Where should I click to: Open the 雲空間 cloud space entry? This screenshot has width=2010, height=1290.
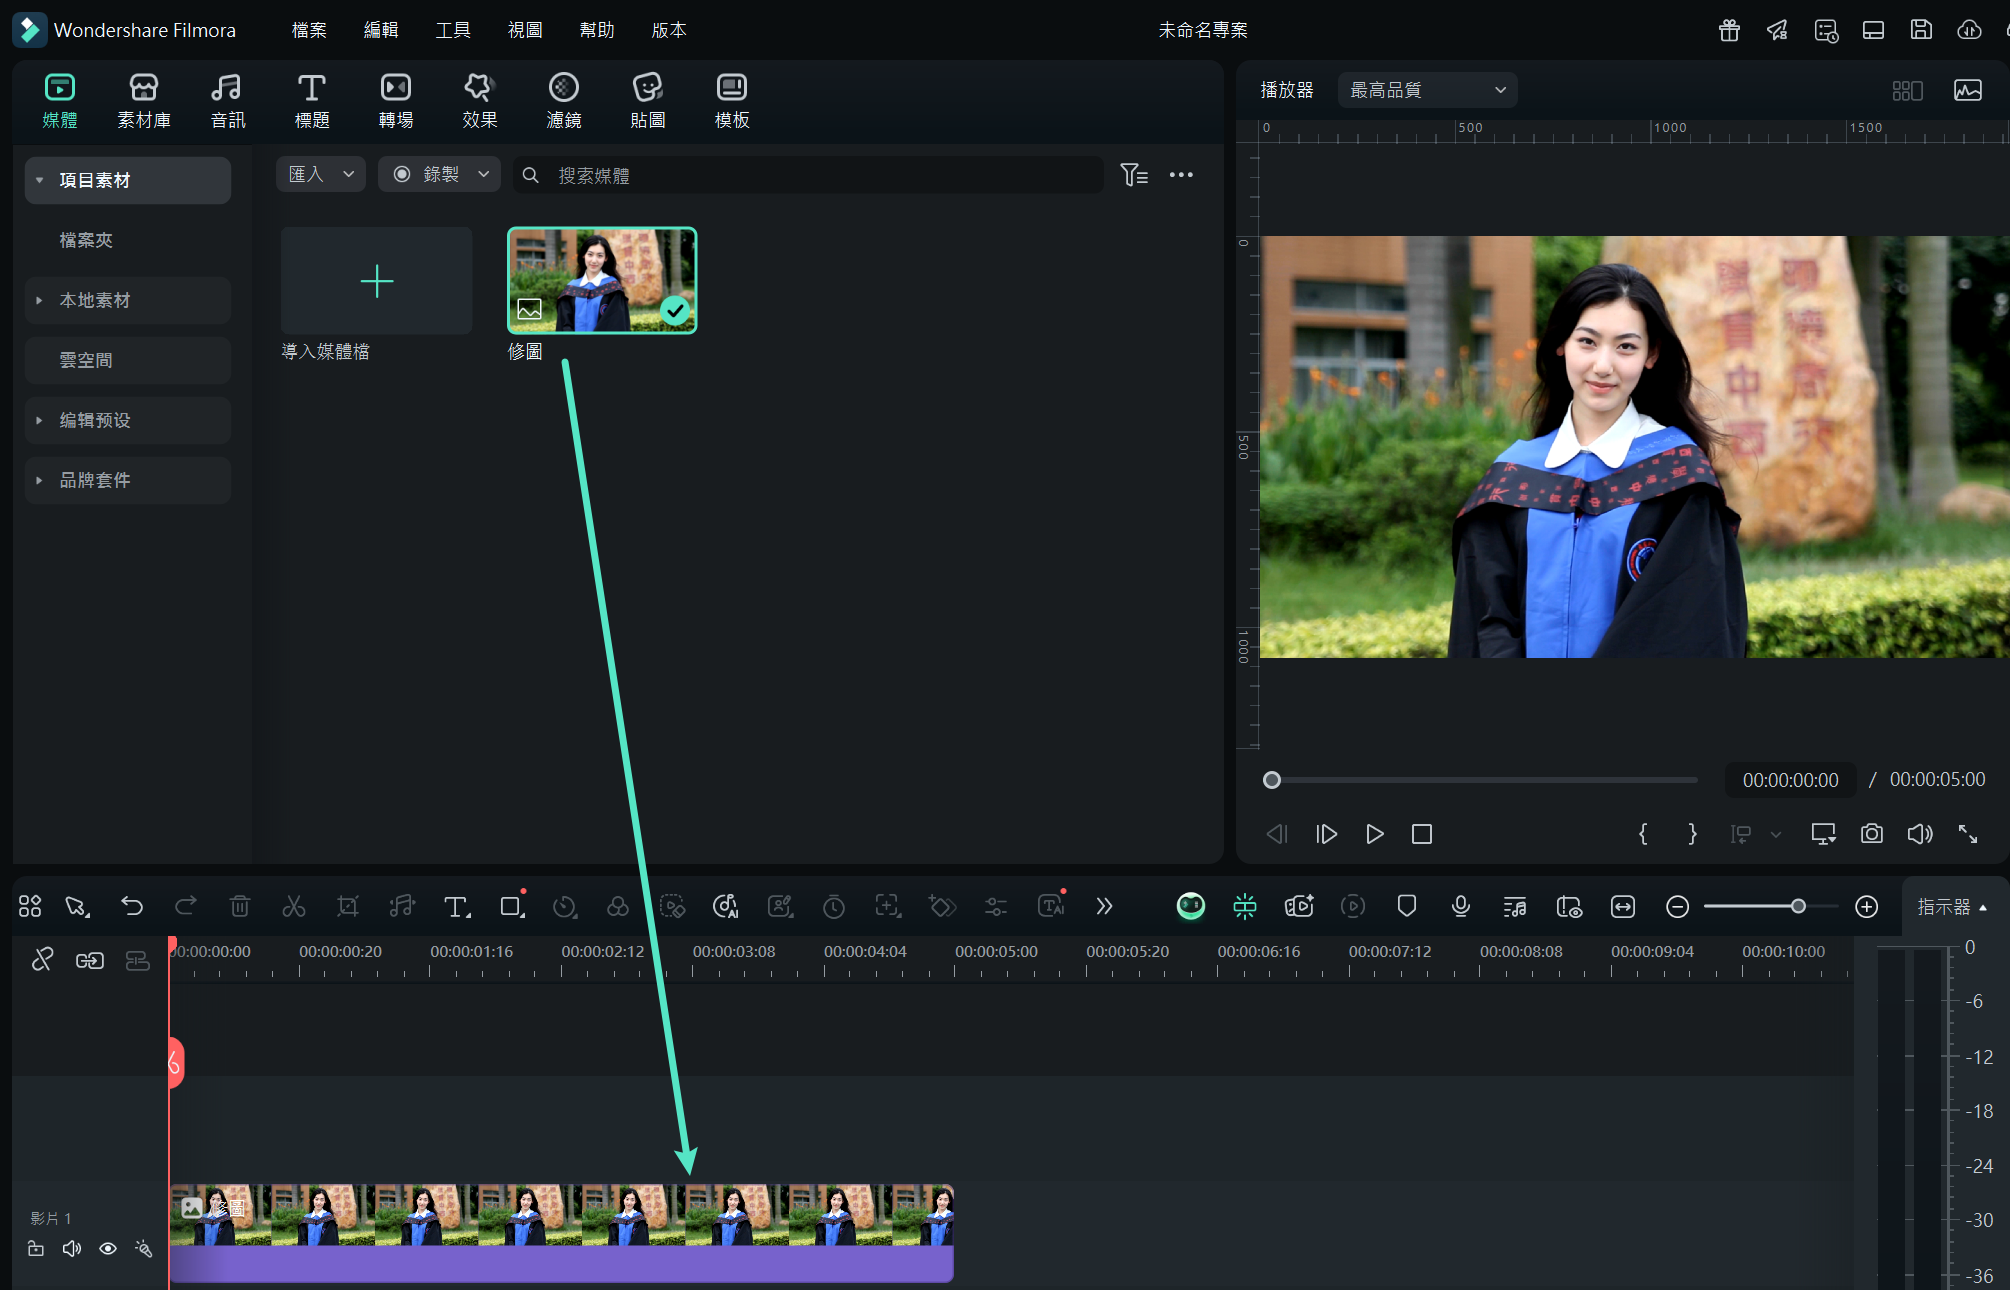click(128, 360)
